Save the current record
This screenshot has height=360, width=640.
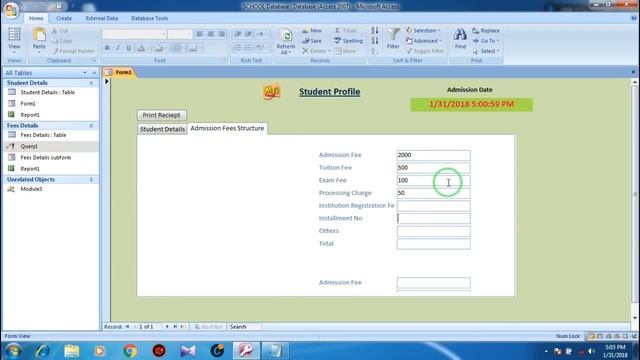[x=312, y=41]
